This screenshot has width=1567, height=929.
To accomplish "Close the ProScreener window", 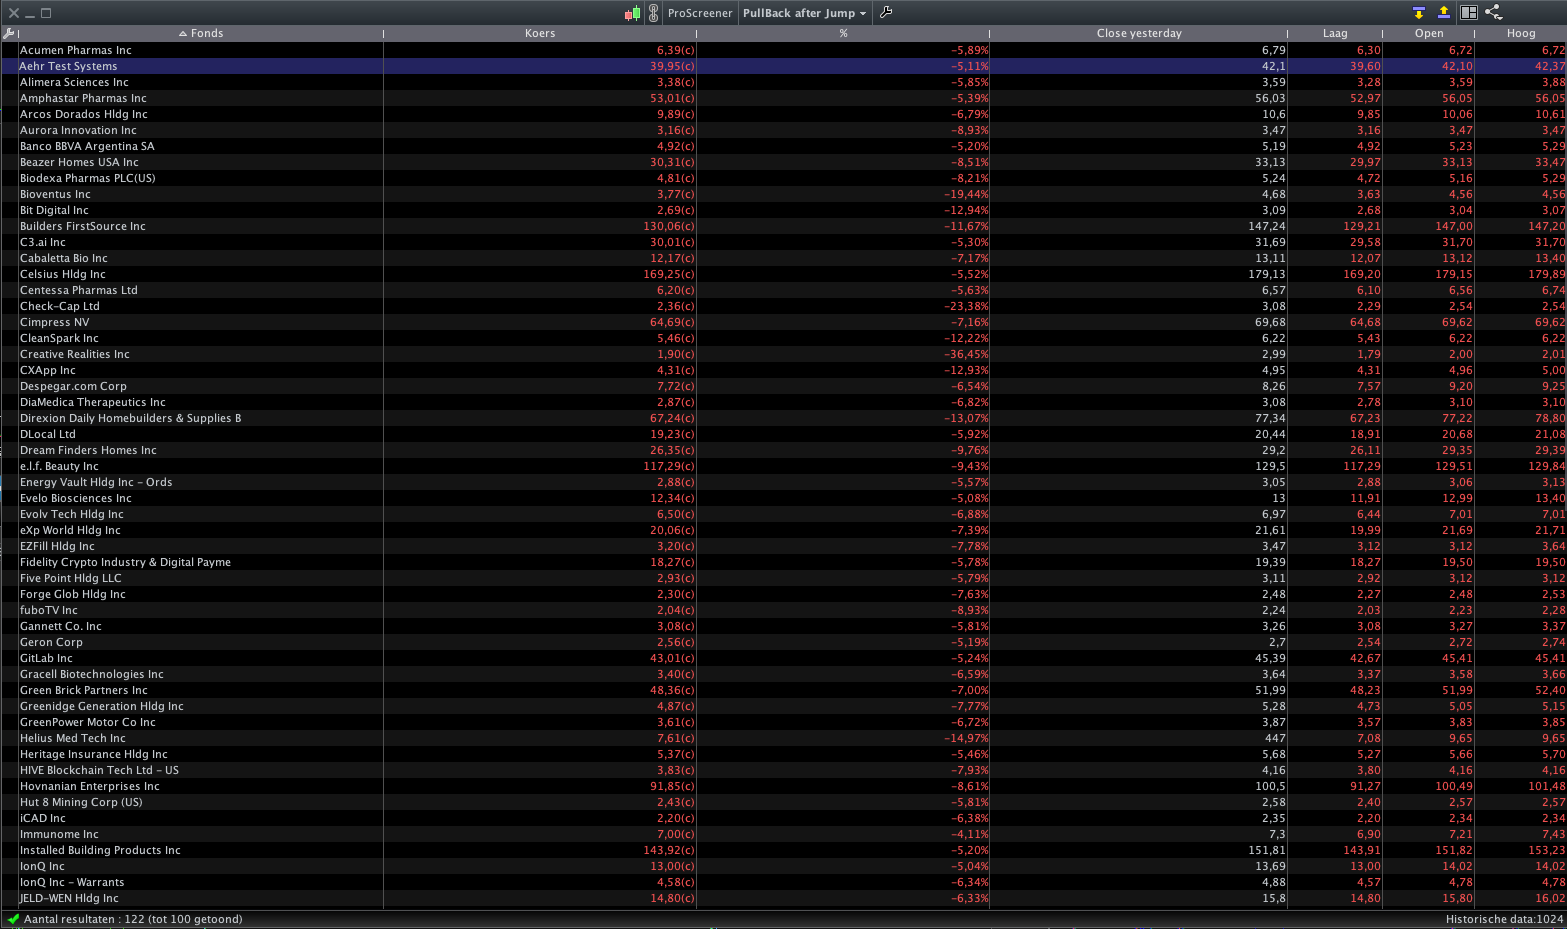I will tap(14, 13).
